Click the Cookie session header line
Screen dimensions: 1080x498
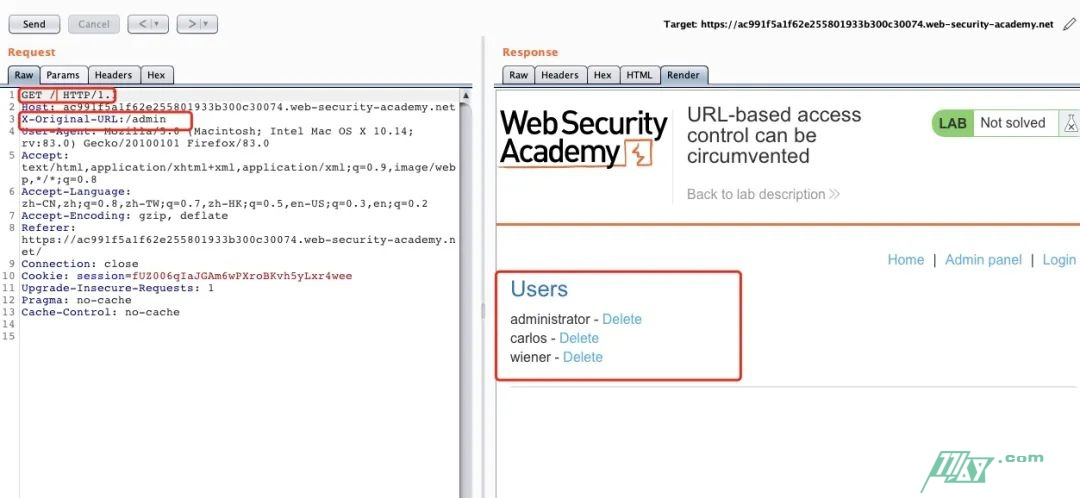(x=187, y=276)
